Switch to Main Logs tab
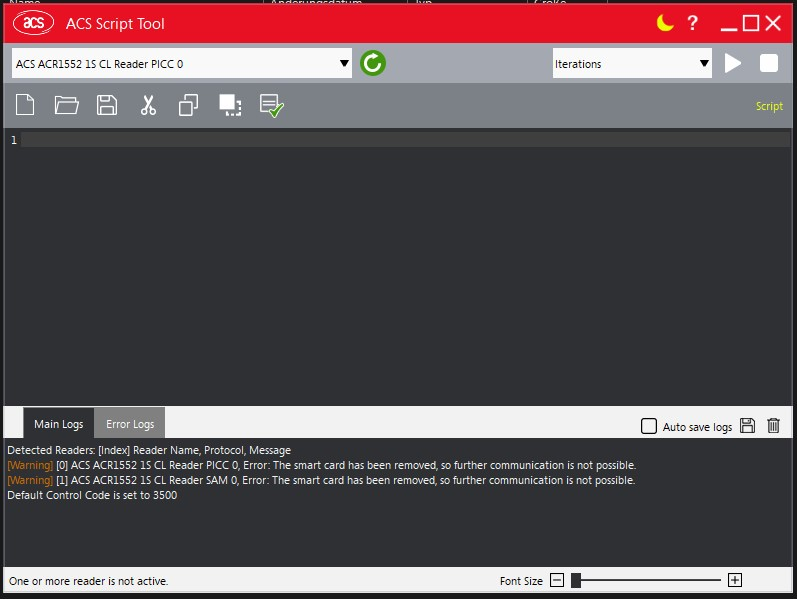 click(x=58, y=424)
